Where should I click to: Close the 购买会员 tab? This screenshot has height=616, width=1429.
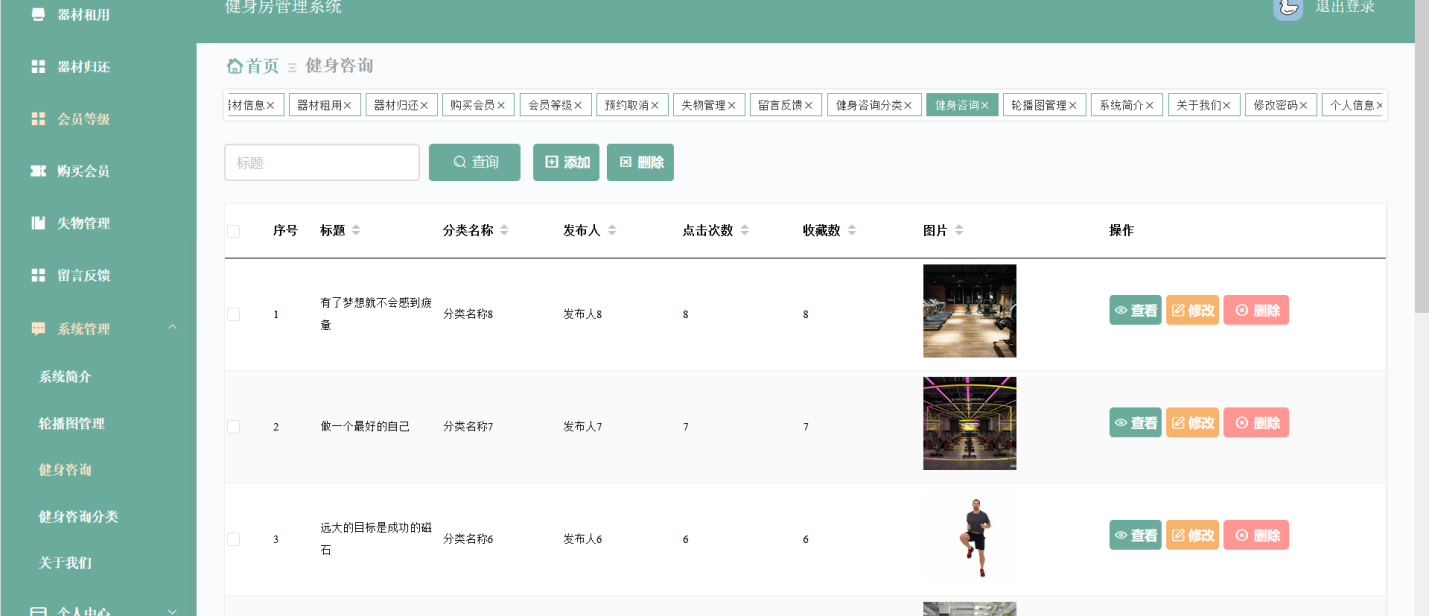coord(501,105)
